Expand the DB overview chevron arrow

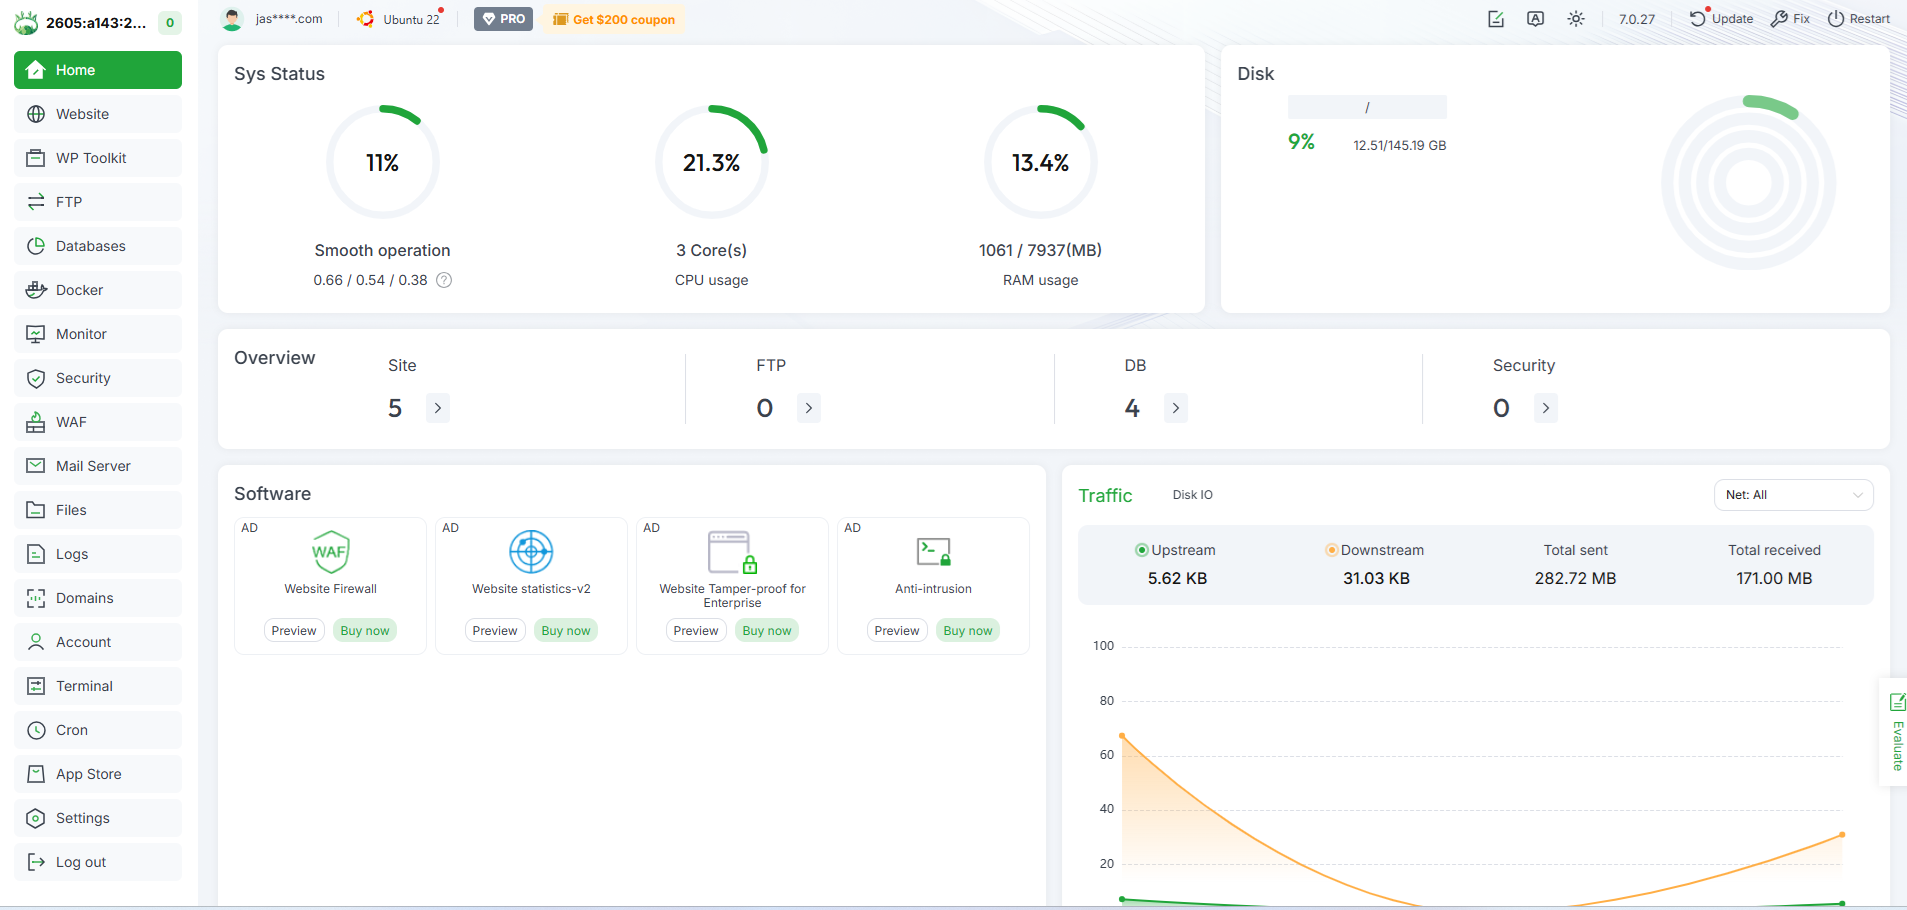[x=1175, y=408]
